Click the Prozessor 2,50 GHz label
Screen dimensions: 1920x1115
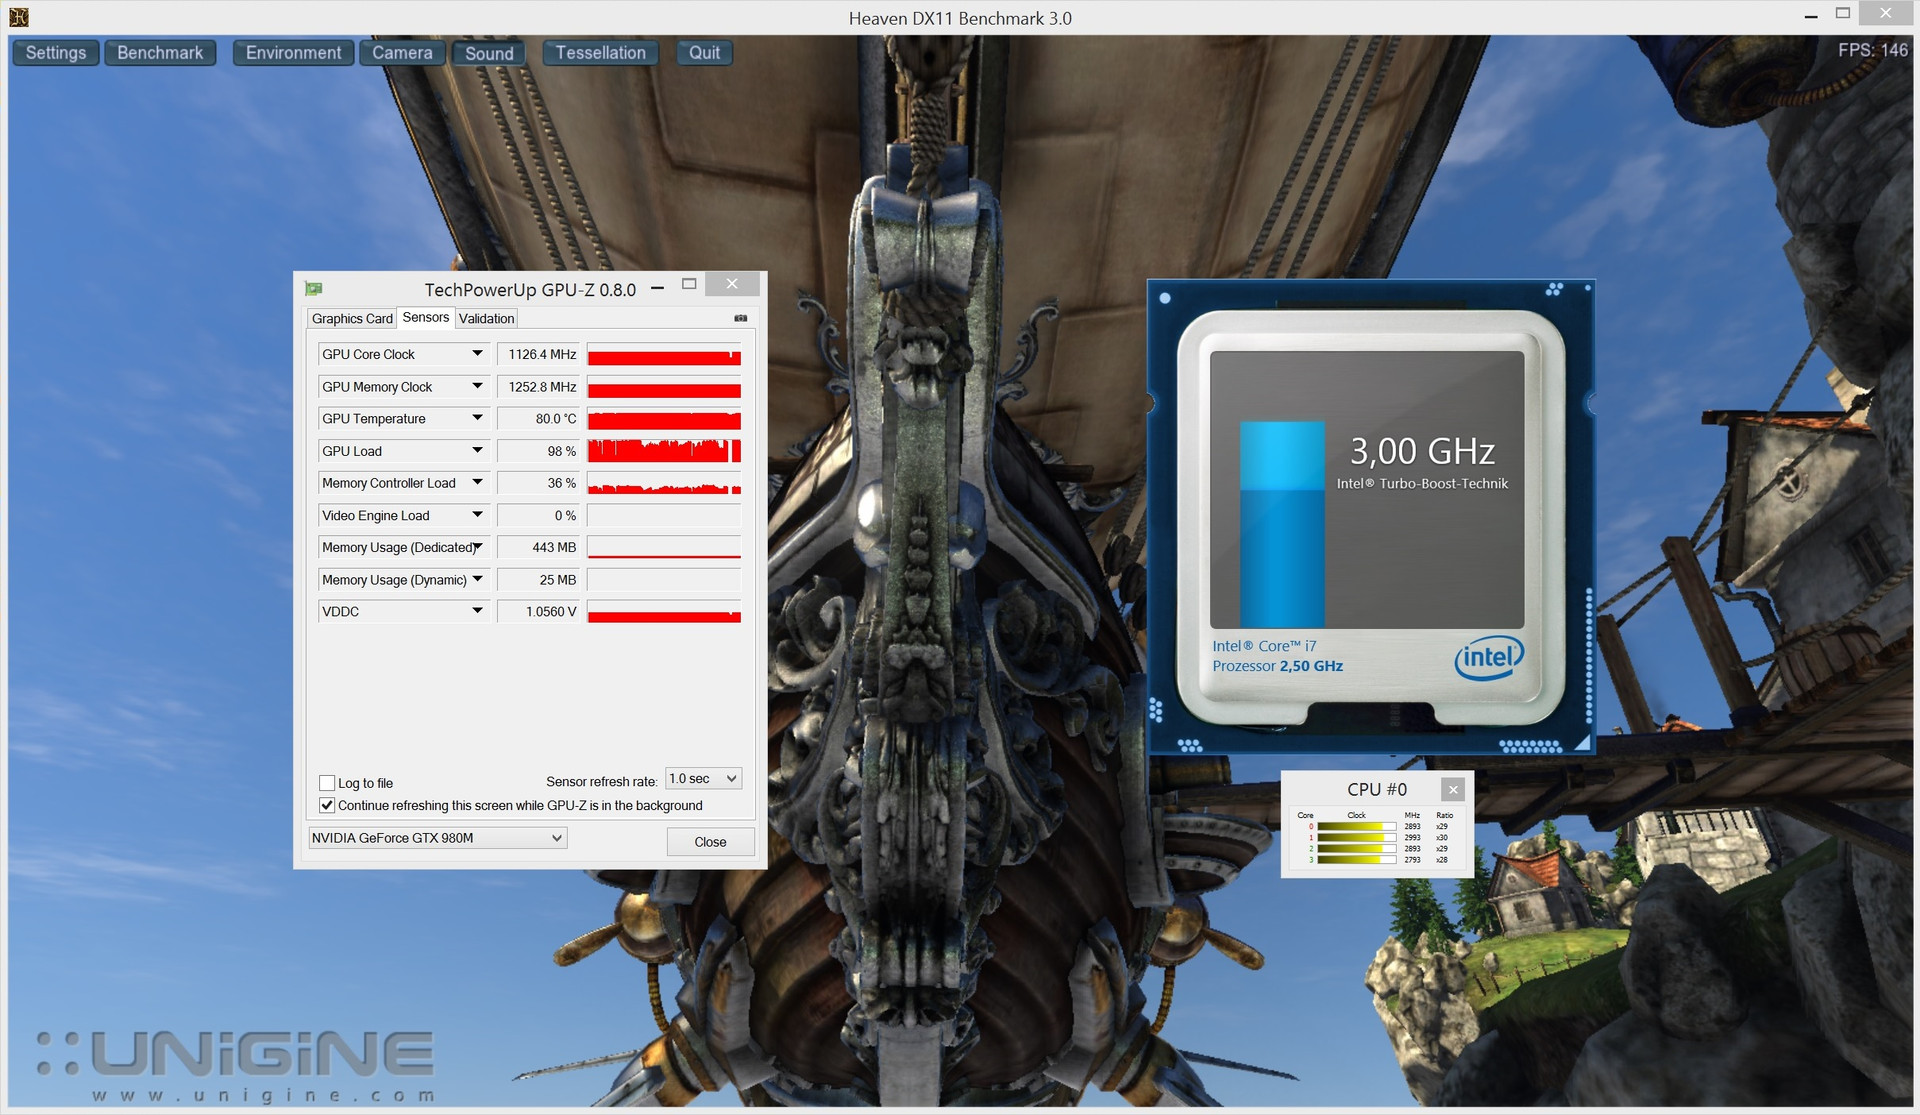[x=1277, y=666]
